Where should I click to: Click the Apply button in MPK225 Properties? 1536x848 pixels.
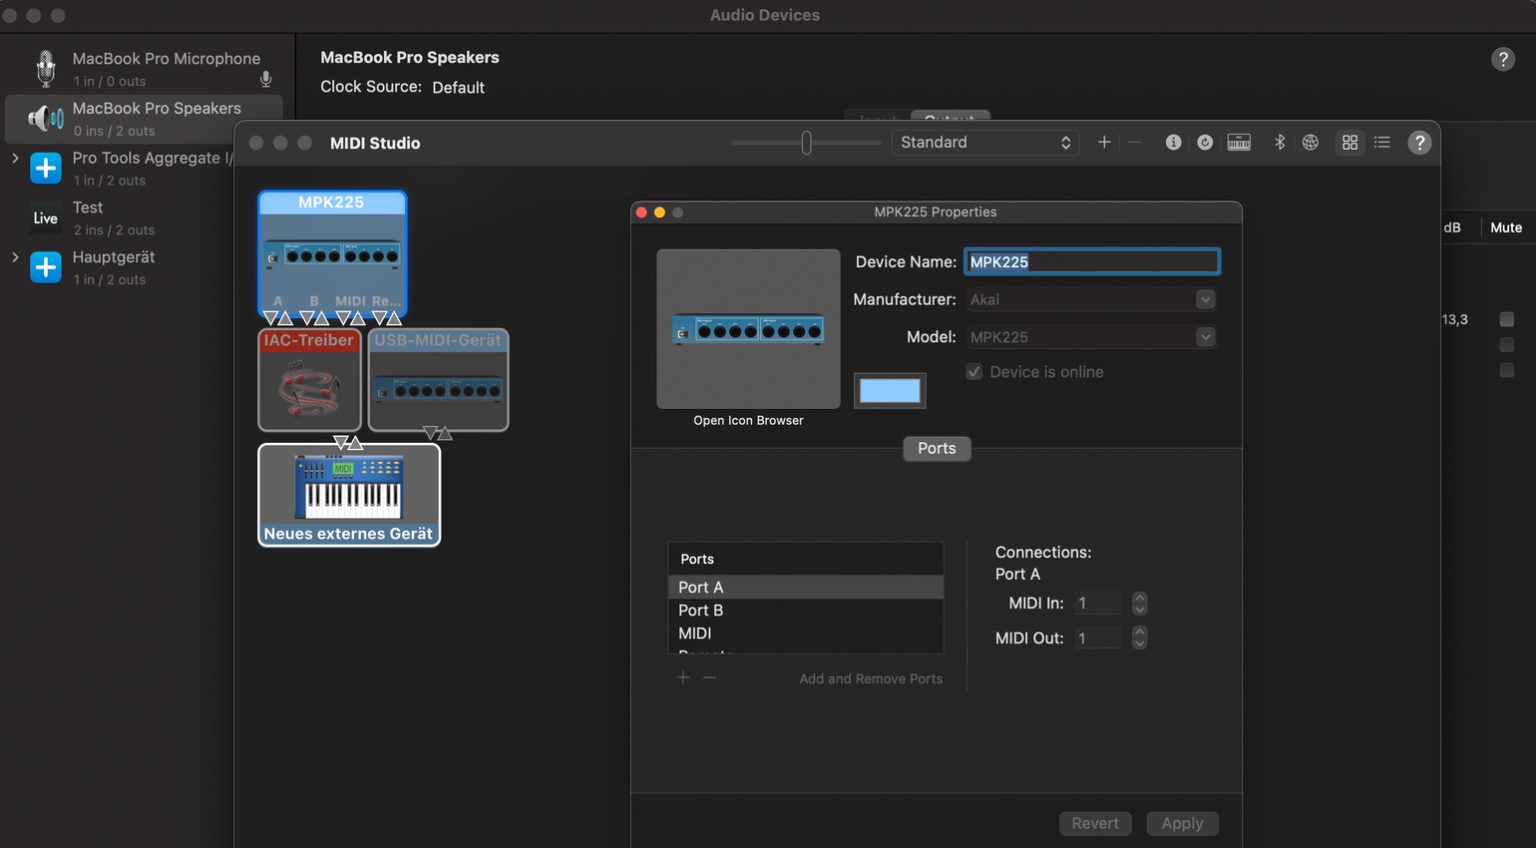pos(1182,823)
